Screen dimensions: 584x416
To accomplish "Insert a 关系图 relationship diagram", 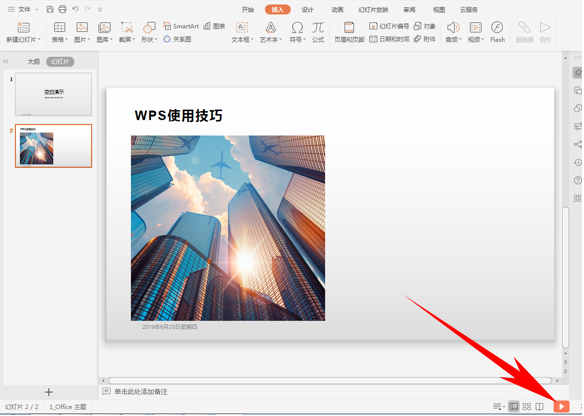I will click(x=177, y=39).
